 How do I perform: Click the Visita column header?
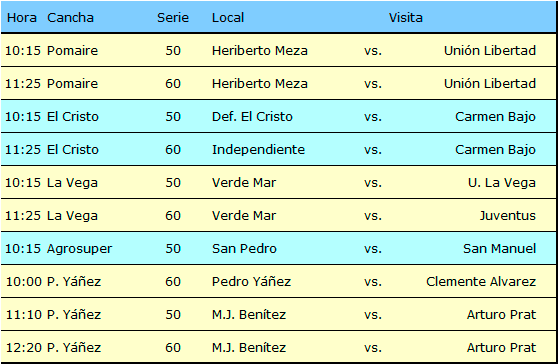[x=406, y=18]
